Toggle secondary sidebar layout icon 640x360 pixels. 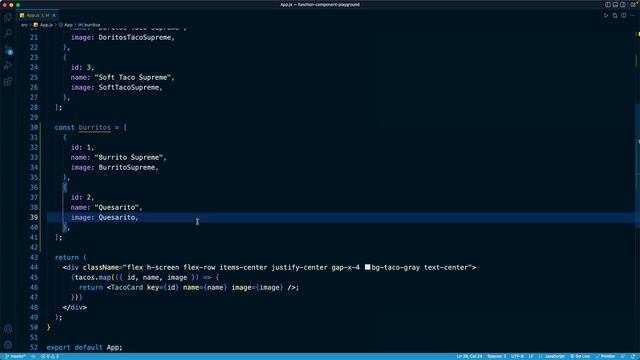622,4
